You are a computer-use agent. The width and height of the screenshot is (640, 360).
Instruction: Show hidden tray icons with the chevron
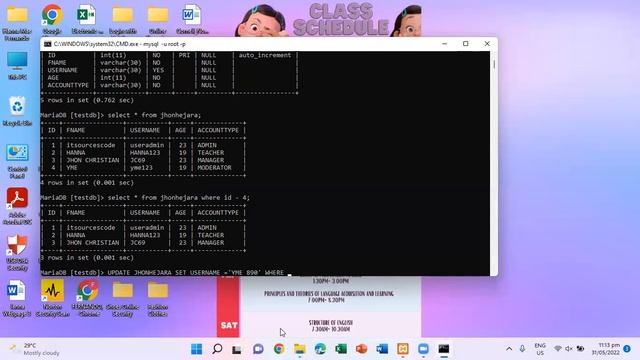click(509, 349)
